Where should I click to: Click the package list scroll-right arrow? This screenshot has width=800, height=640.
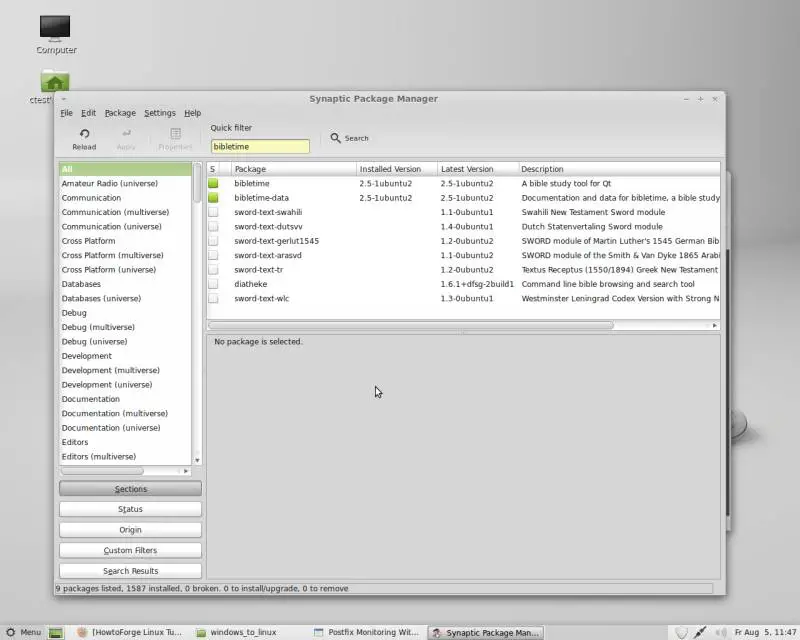click(714, 325)
